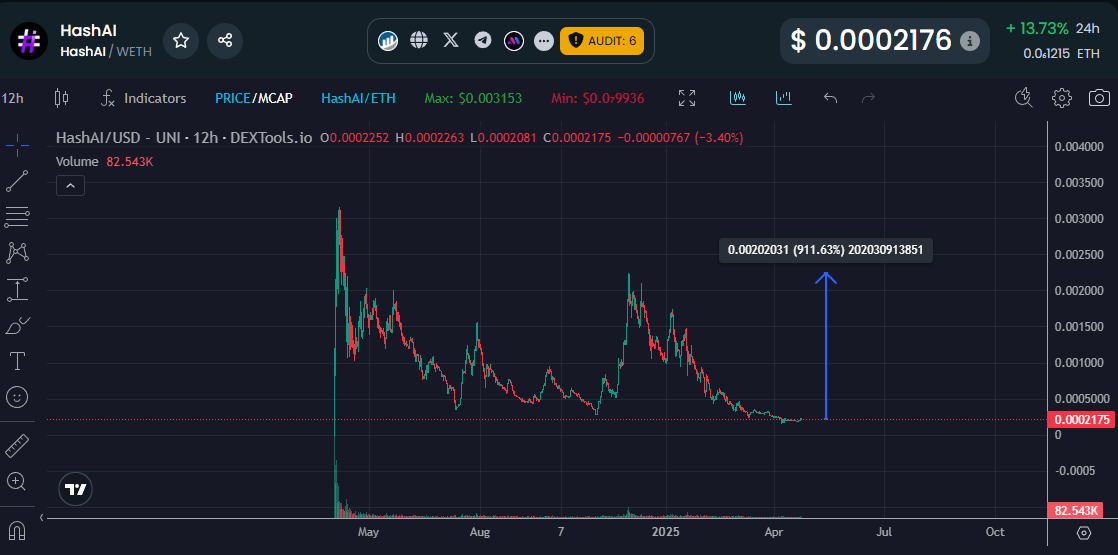Select the crosshair cursor tool
This screenshot has width=1118, height=555.
point(17,146)
